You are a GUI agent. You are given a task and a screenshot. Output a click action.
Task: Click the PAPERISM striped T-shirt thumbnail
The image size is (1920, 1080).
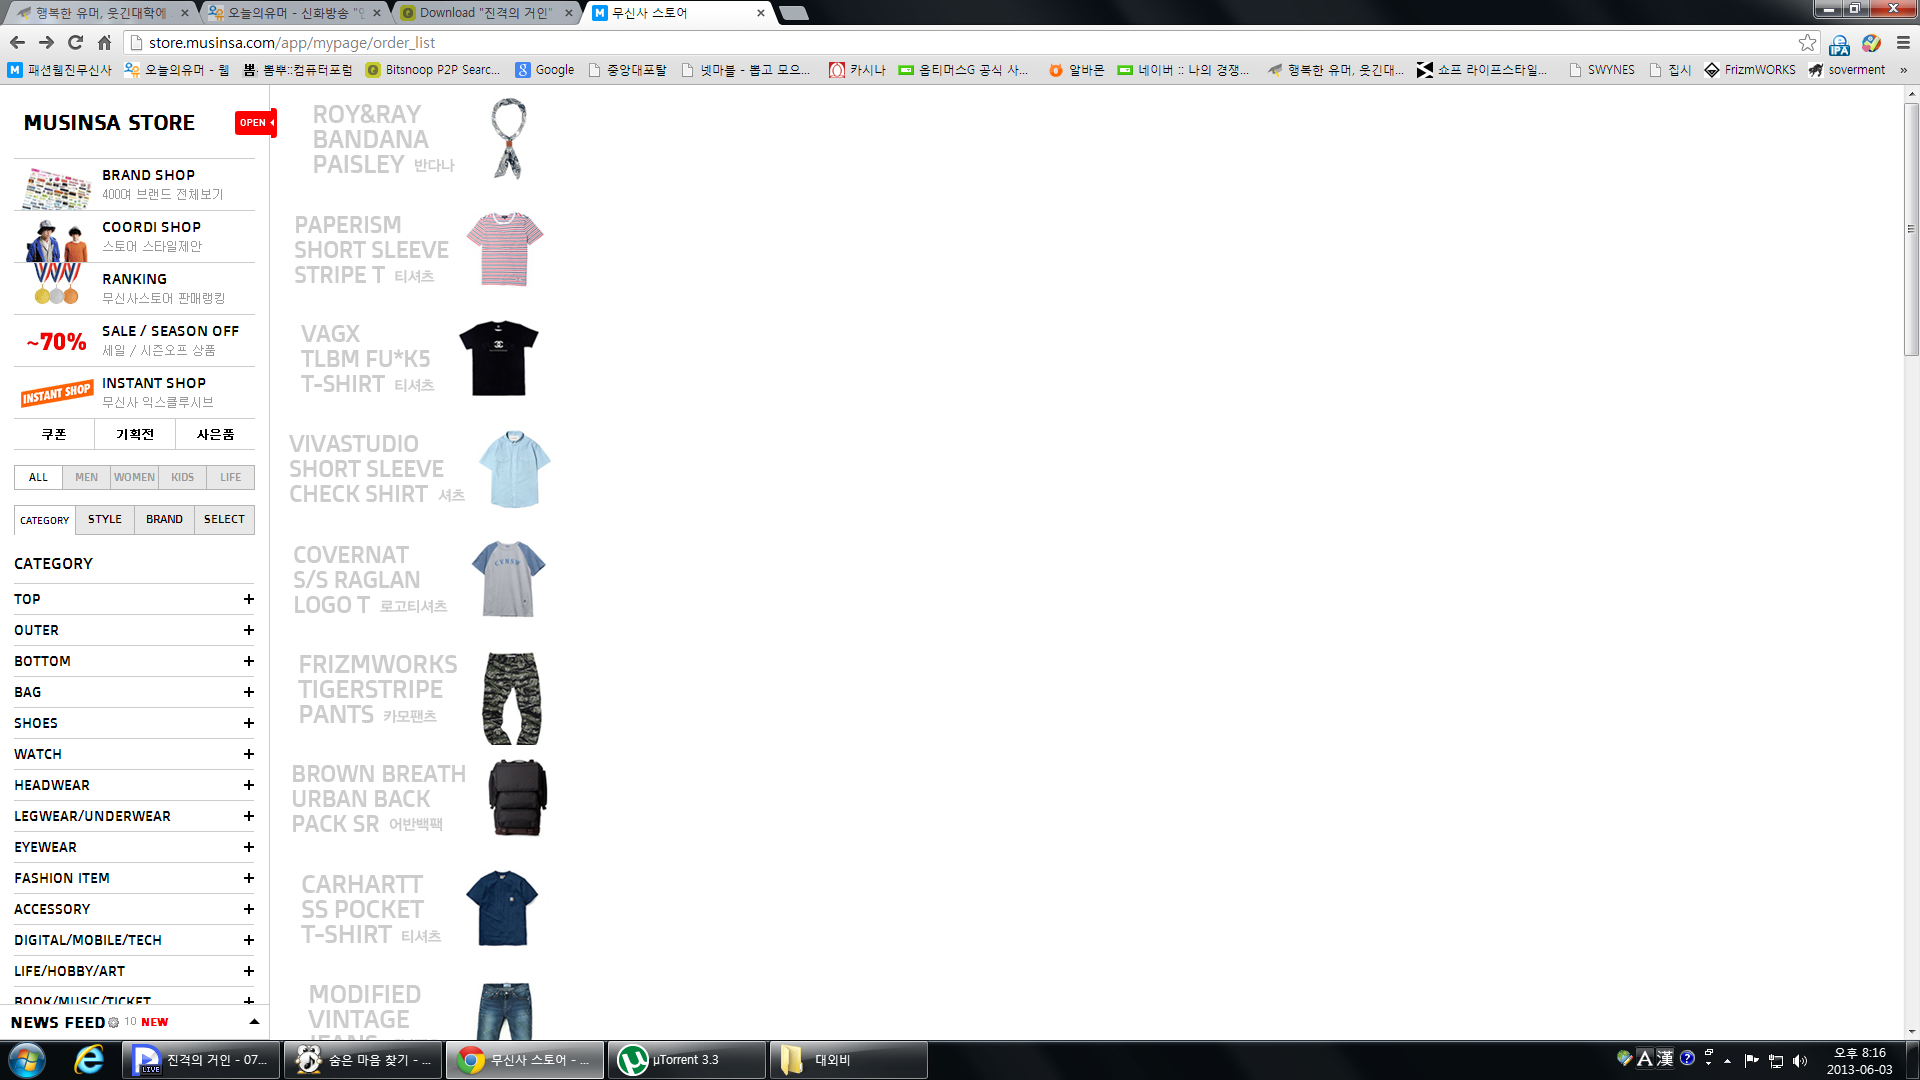505,249
